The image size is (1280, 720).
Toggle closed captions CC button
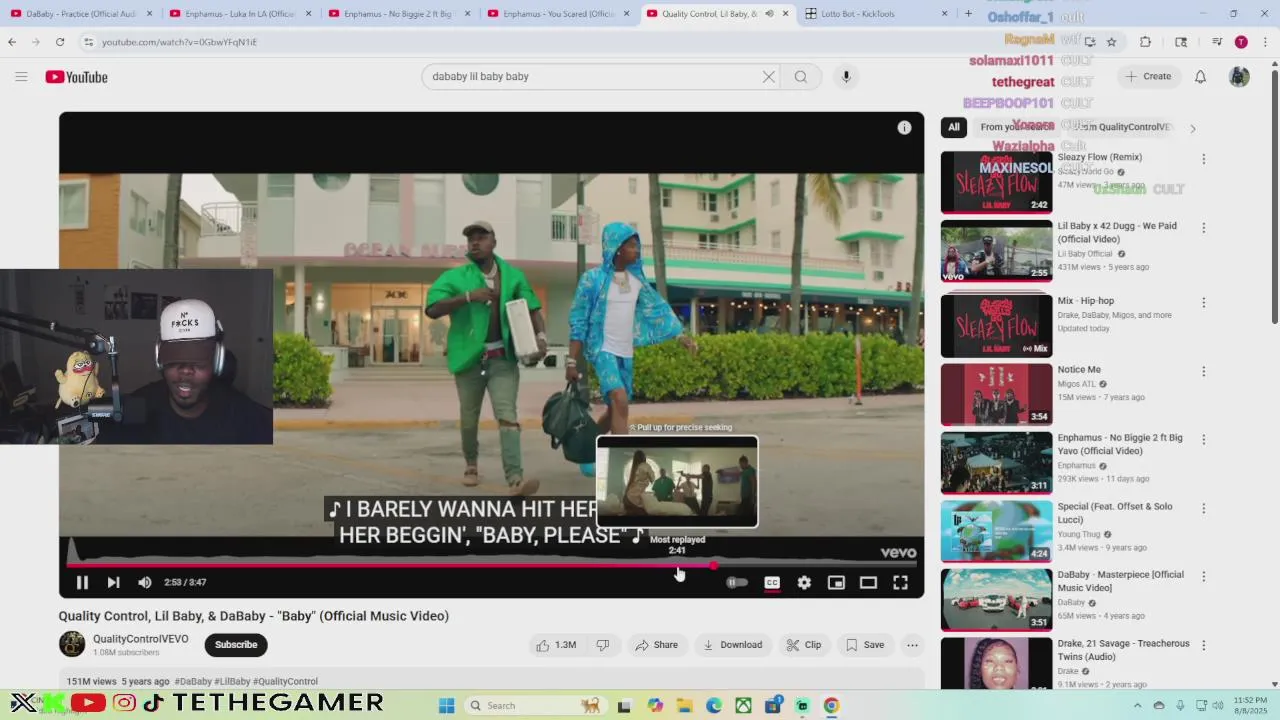[772, 583]
